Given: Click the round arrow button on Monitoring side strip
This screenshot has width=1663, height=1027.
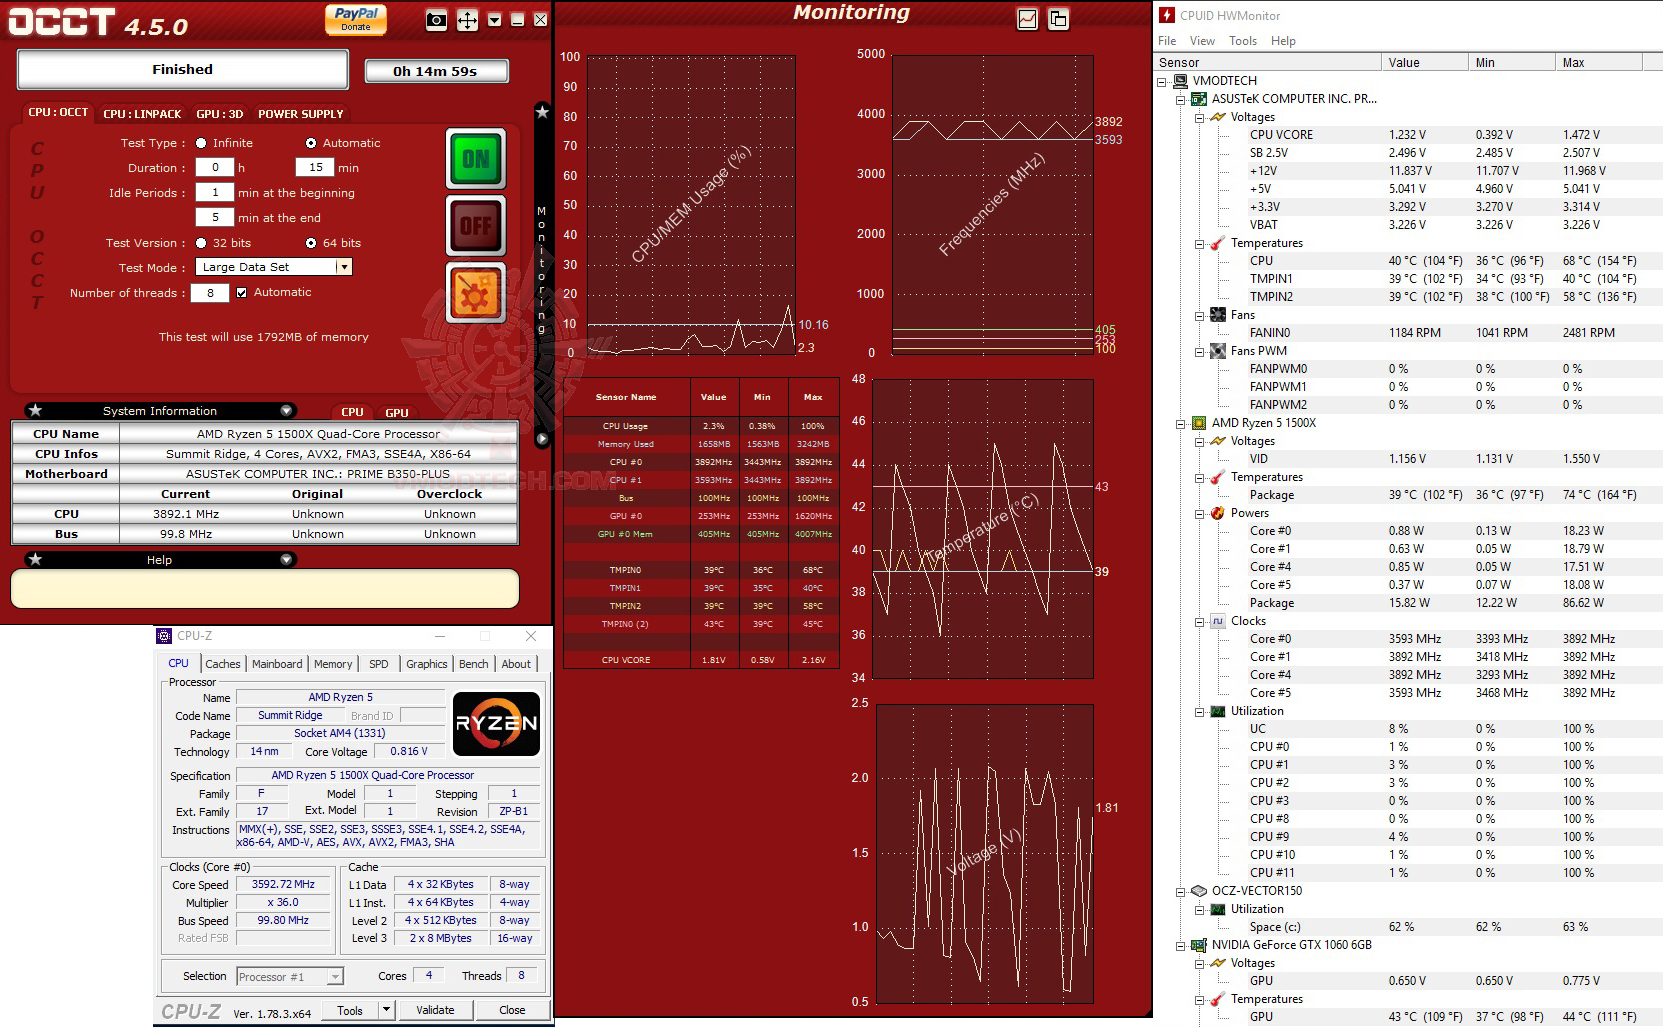Looking at the screenshot, I should point(542,438).
